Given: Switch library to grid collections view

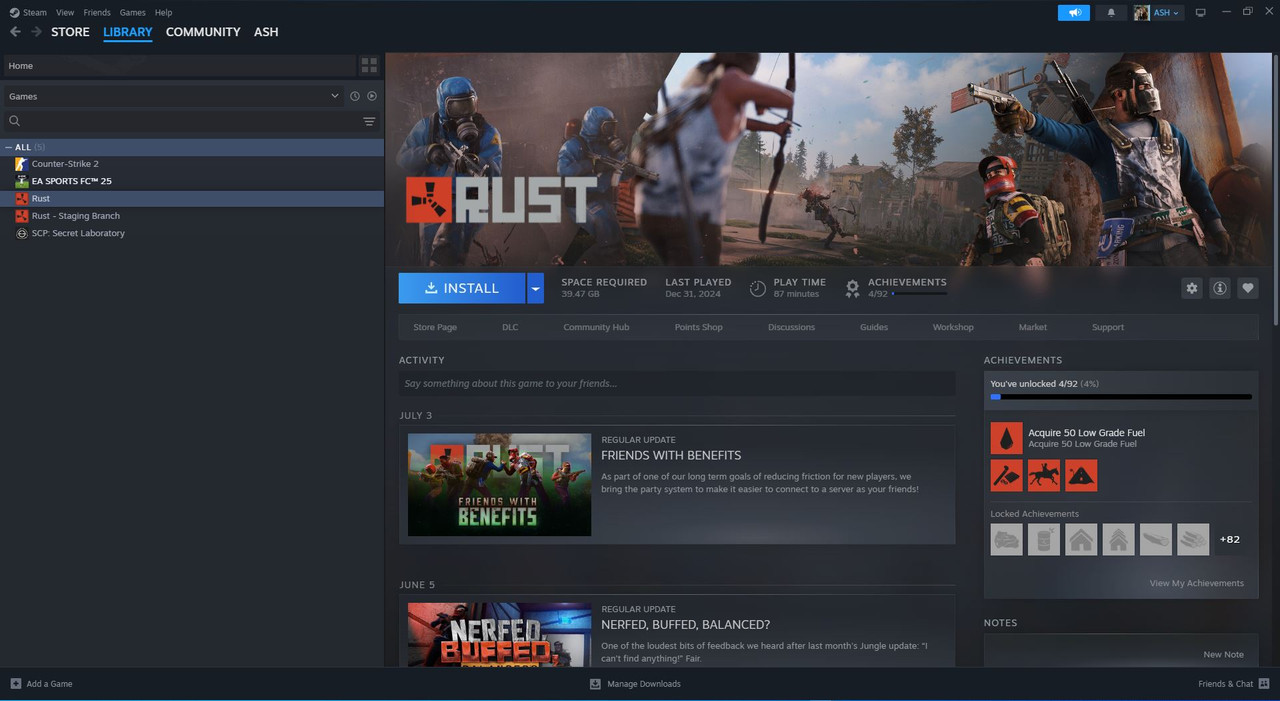Looking at the screenshot, I should [x=369, y=65].
